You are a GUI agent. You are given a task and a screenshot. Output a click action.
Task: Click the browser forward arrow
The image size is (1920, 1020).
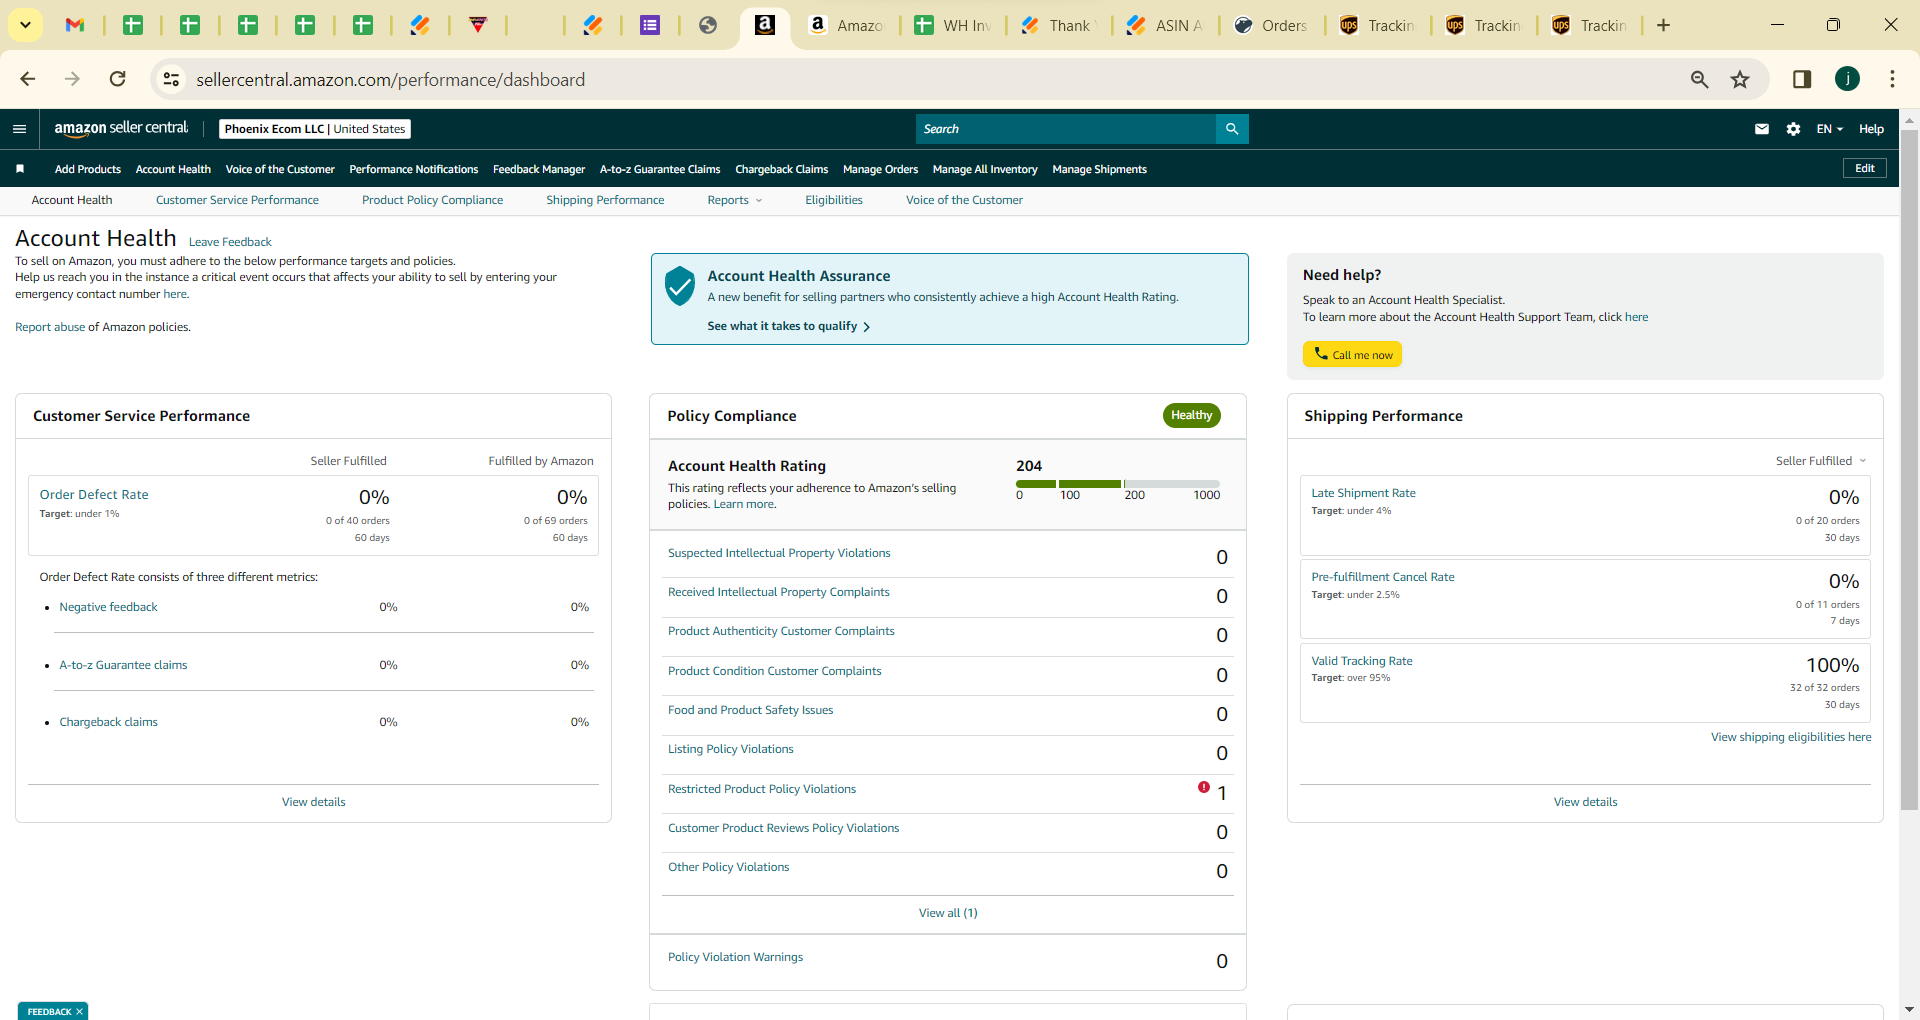(72, 79)
